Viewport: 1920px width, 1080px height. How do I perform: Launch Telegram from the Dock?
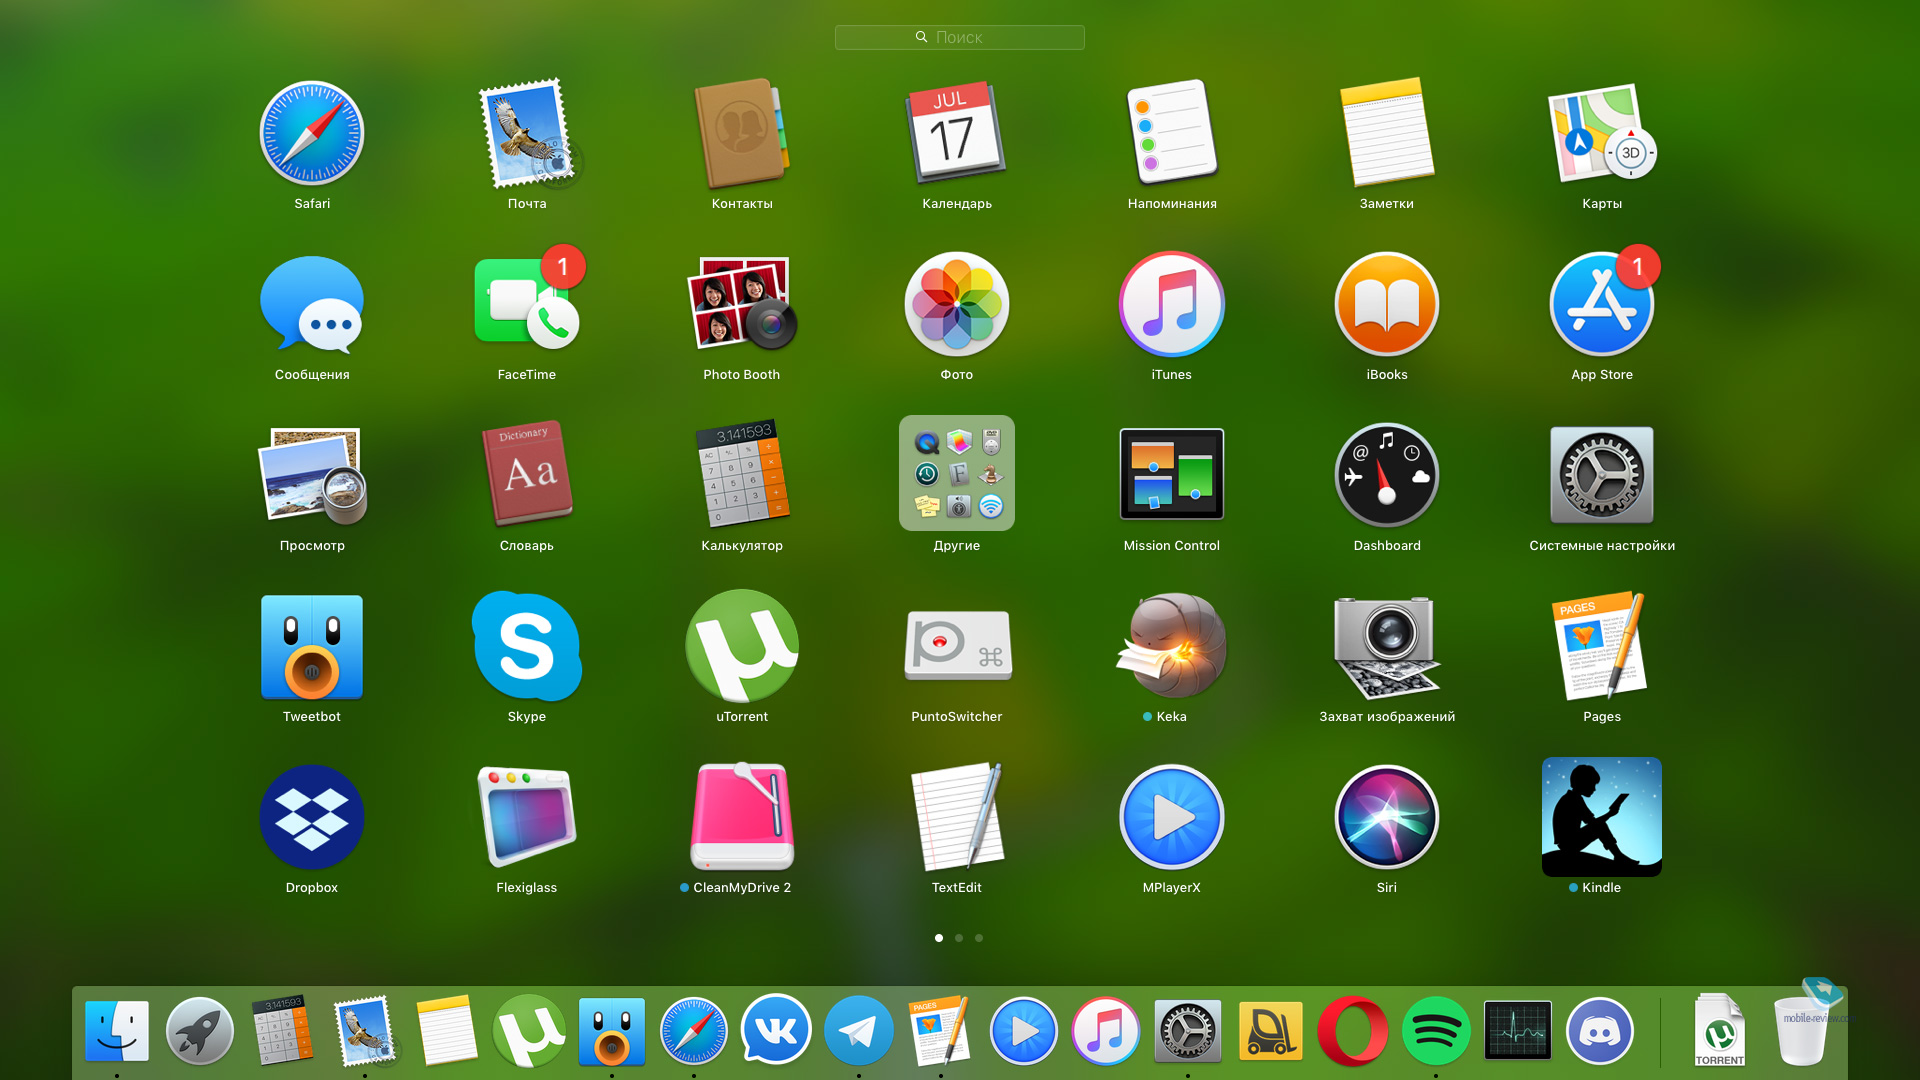858,1031
